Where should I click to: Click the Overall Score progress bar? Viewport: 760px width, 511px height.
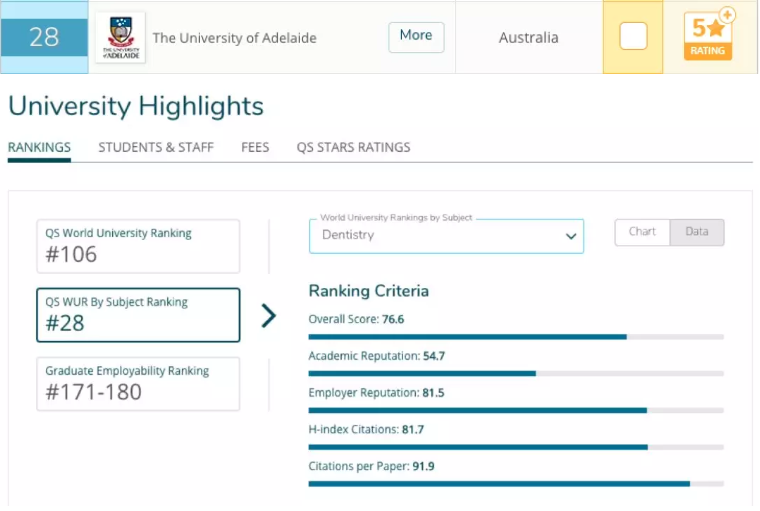[516, 337]
